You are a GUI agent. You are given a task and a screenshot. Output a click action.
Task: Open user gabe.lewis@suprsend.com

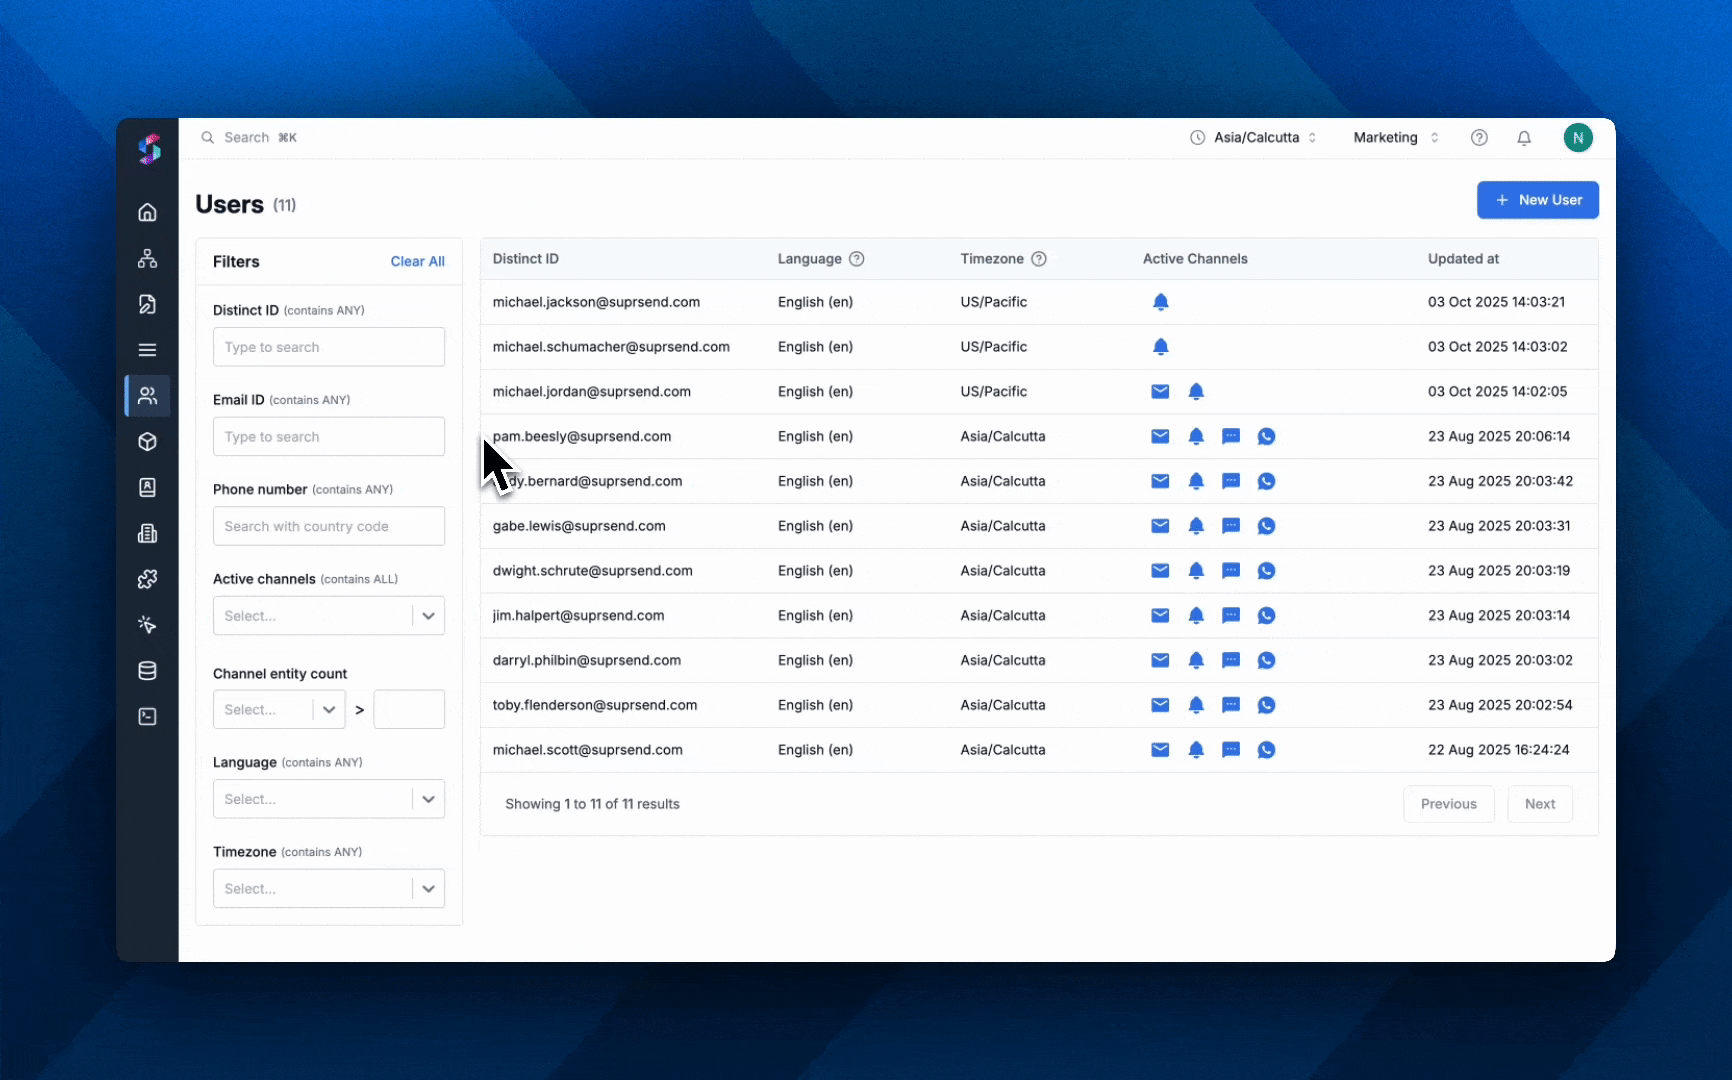point(579,526)
